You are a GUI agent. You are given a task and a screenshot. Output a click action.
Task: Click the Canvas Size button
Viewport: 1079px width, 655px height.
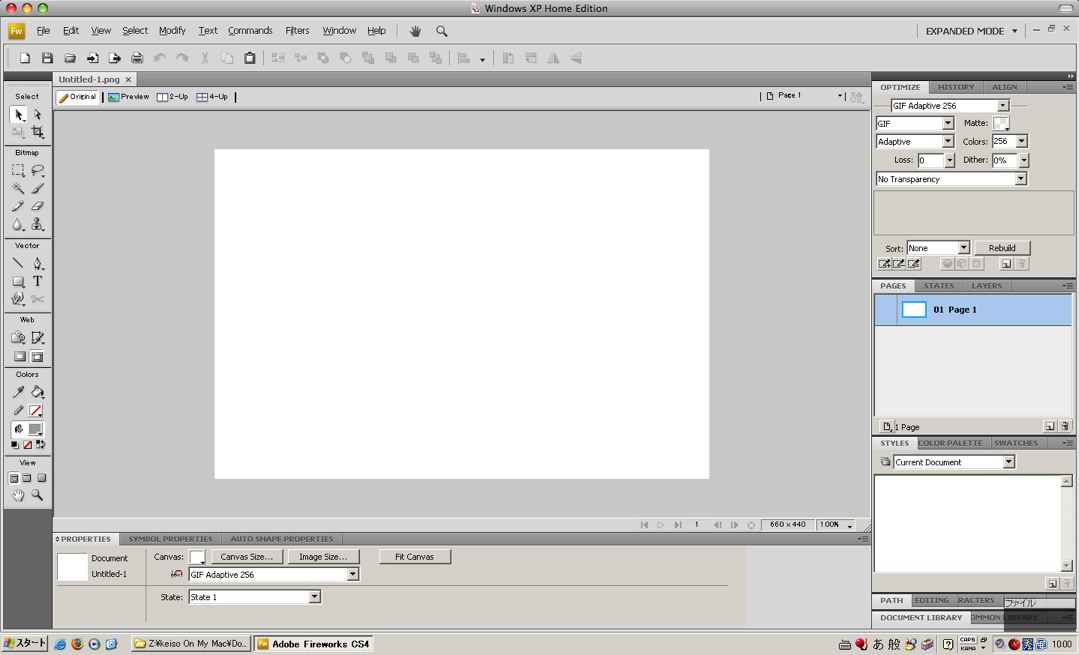coord(246,557)
